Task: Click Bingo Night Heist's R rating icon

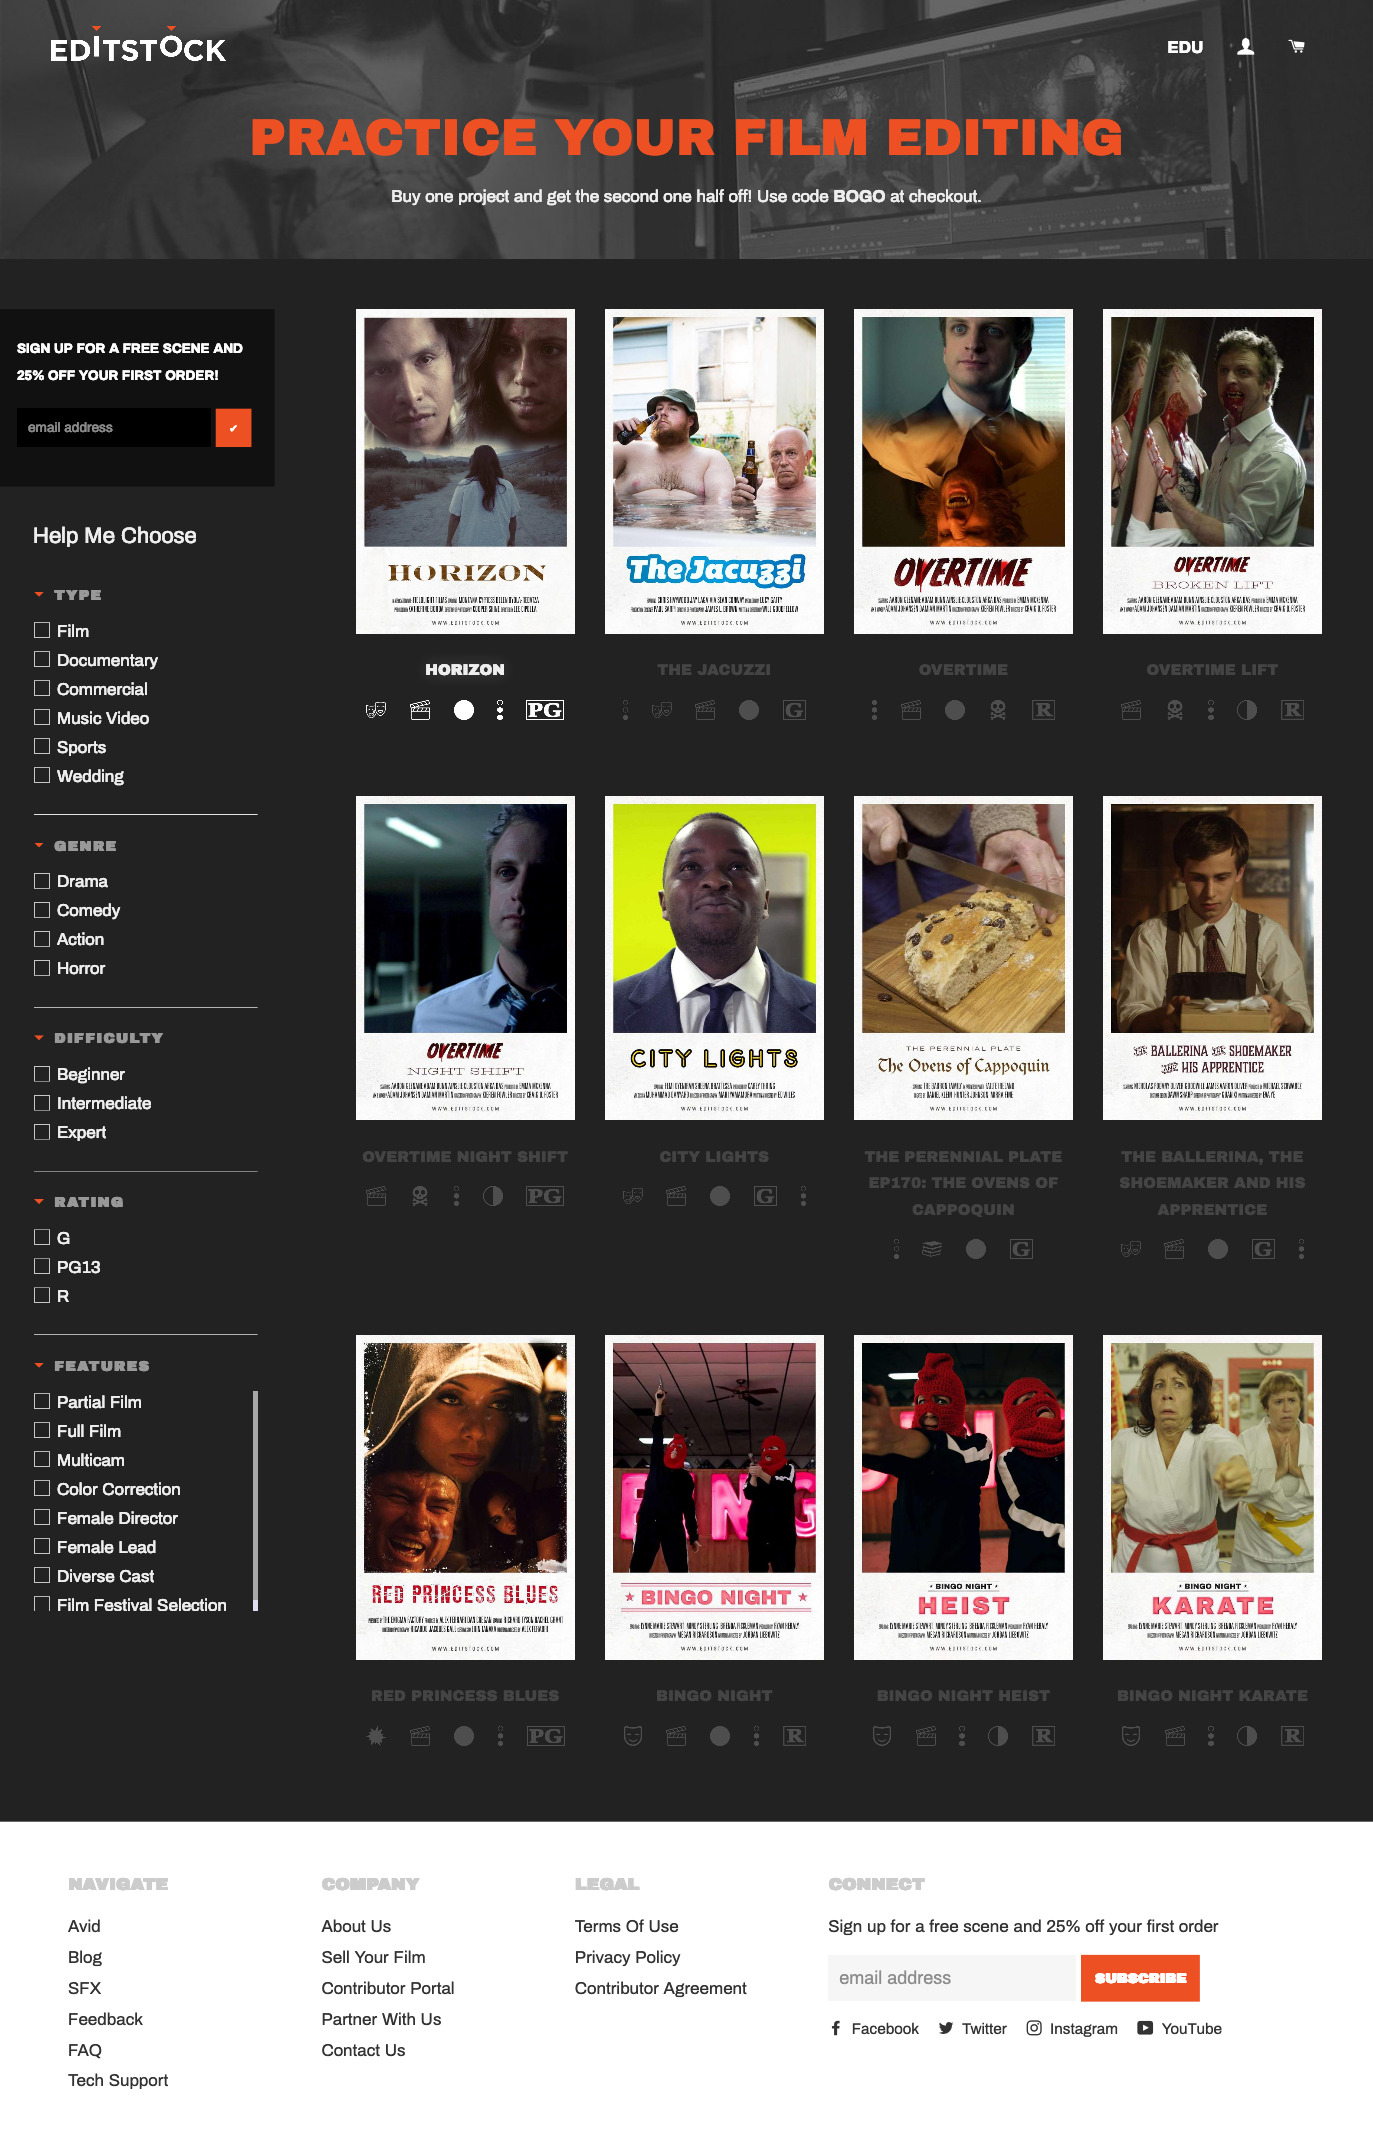Action: click(1043, 1736)
